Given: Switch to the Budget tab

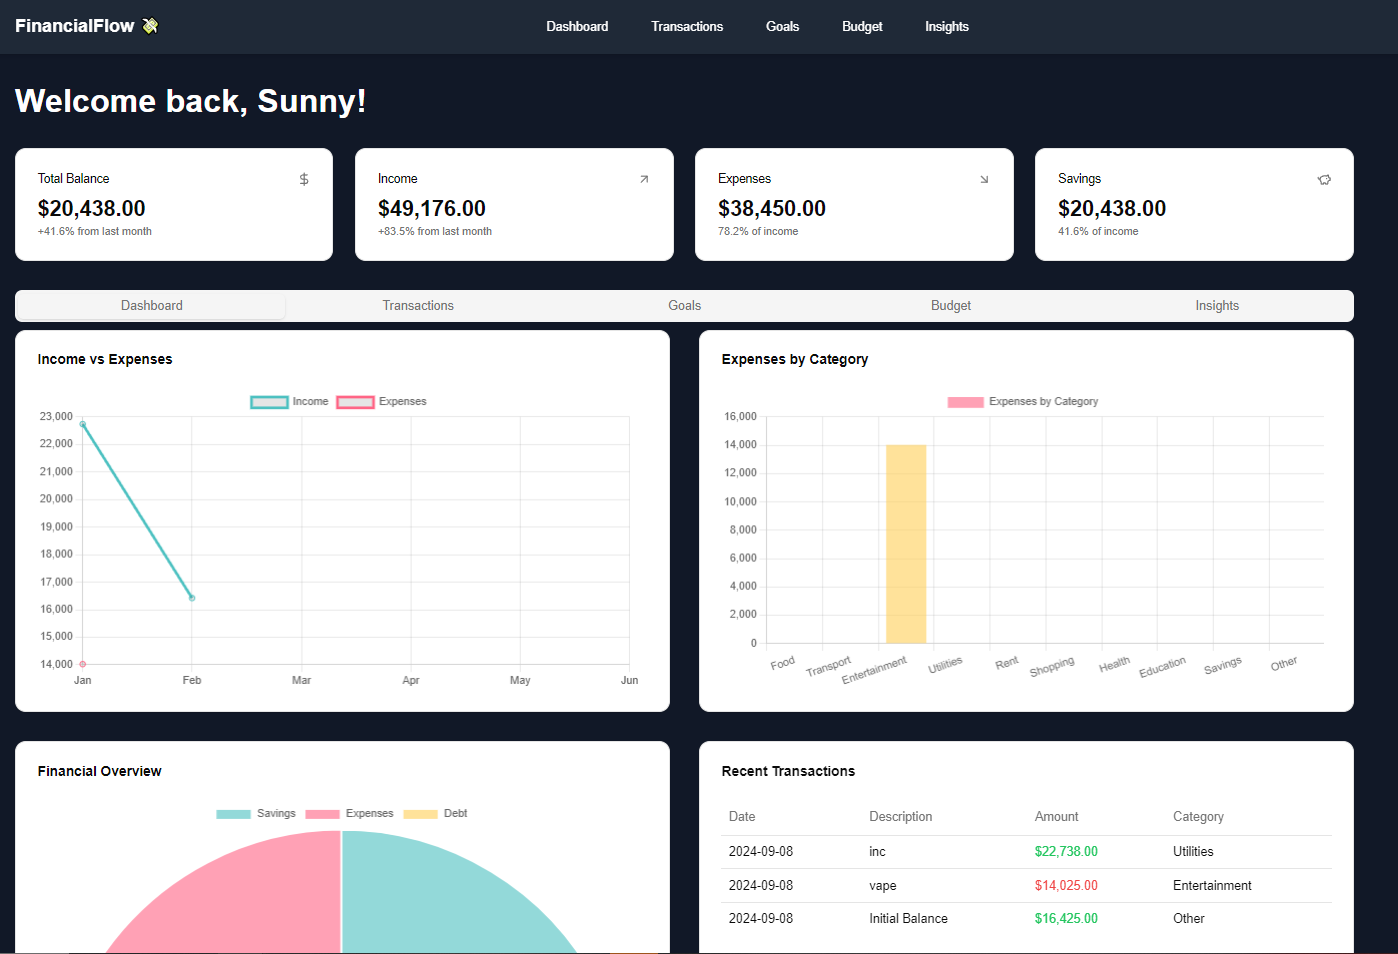Looking at the screenshot, I should point(950,305).
